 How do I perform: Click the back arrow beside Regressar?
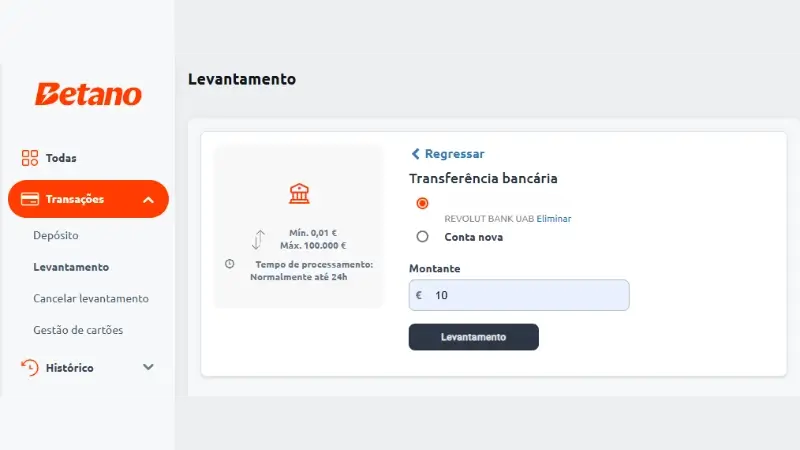pos(416,154)
